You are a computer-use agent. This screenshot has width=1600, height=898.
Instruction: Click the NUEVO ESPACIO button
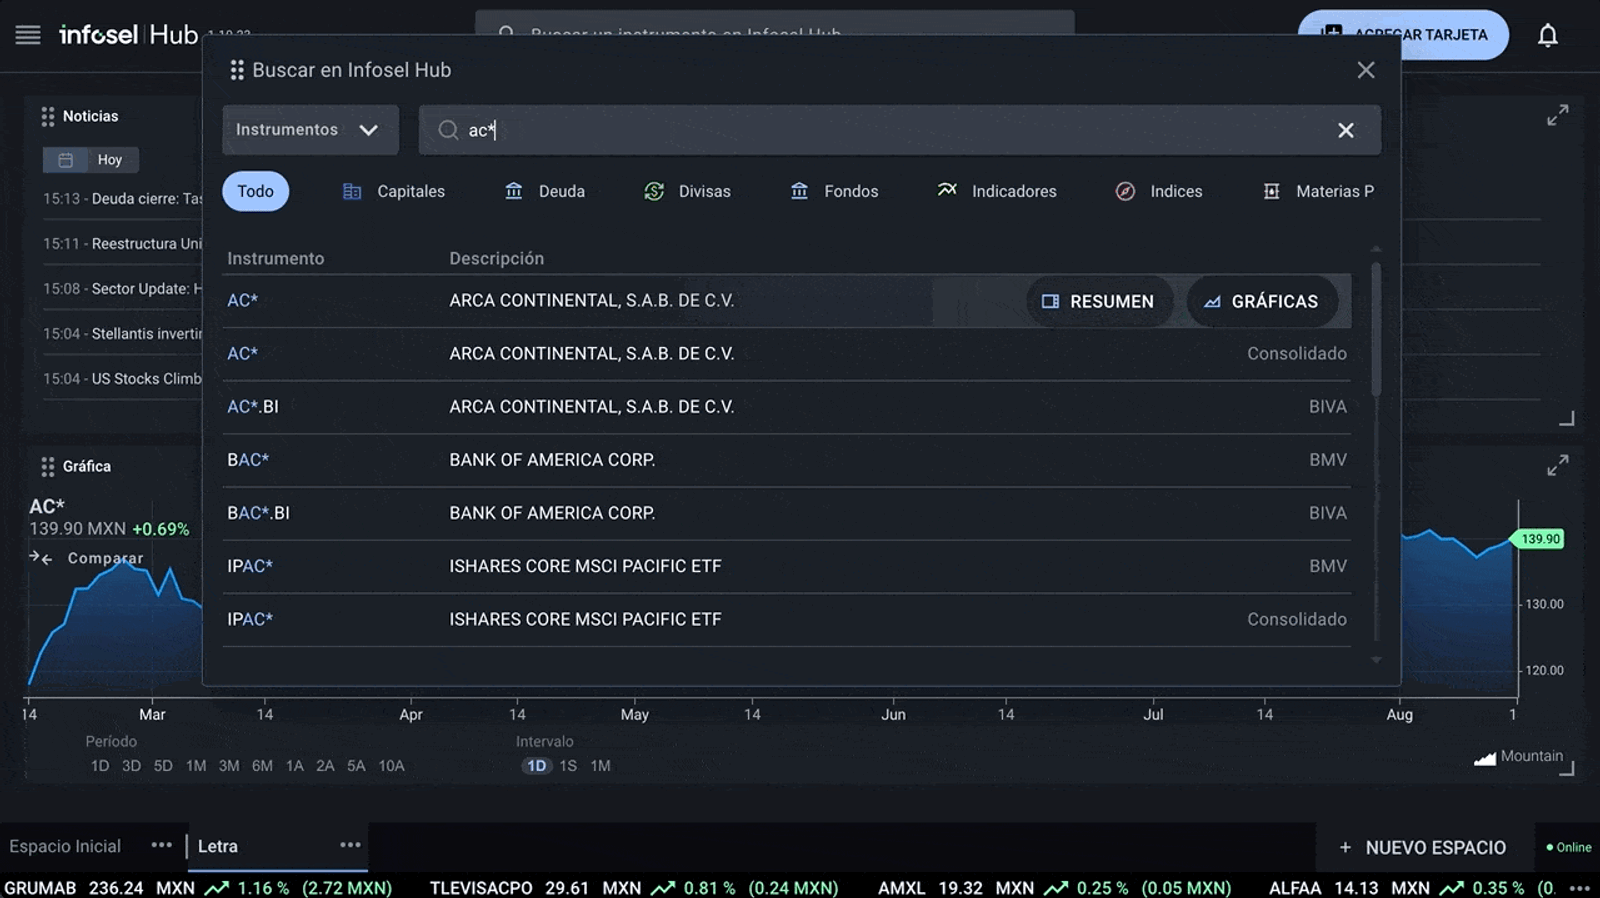1422,847
